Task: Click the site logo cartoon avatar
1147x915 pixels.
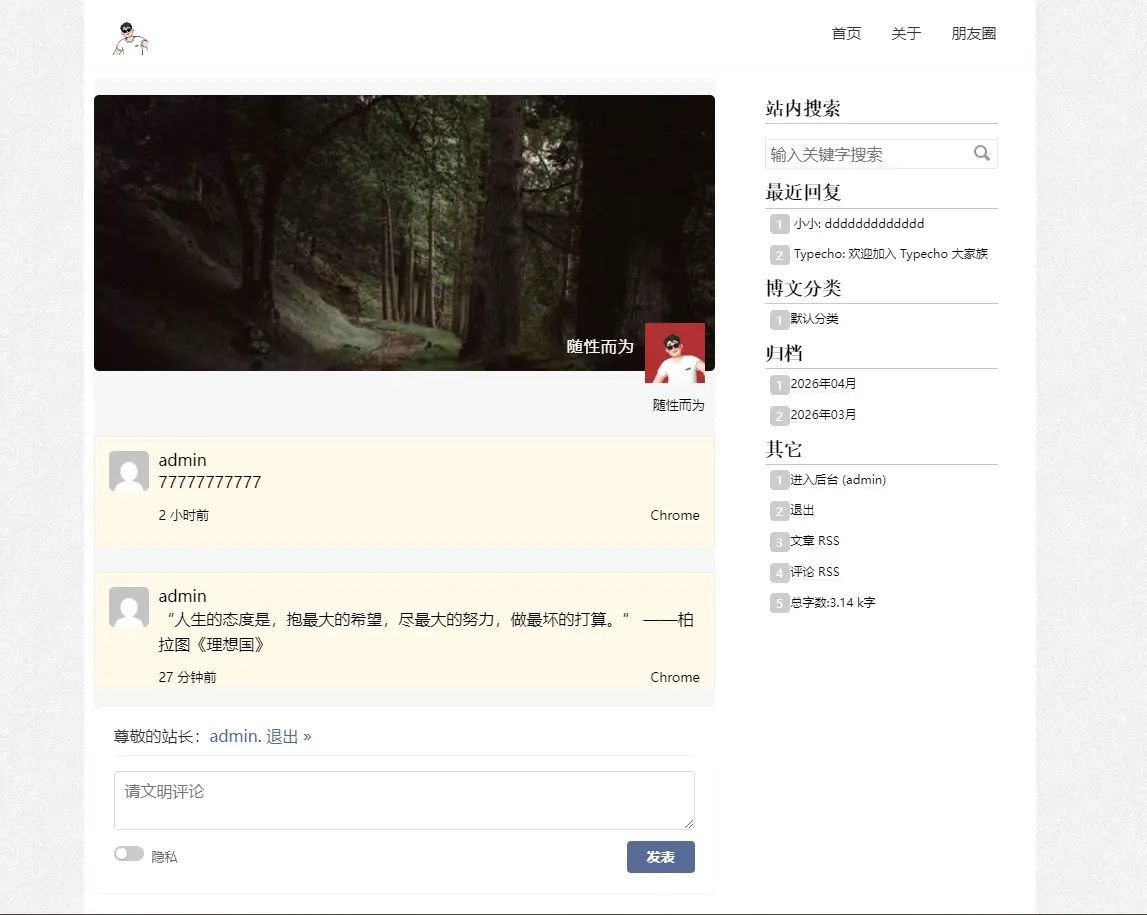Action: pos(130,39)
